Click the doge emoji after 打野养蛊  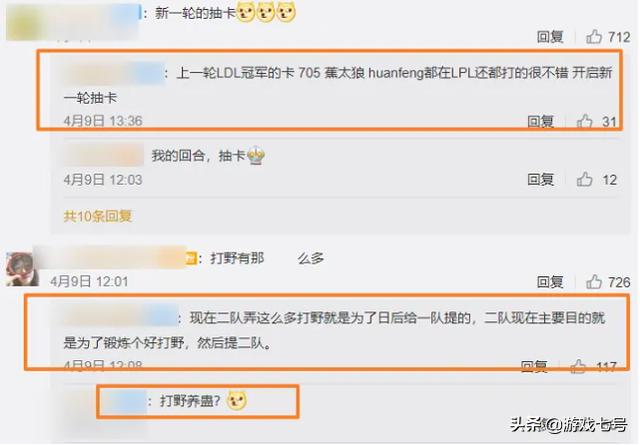[x=237, y=400]
